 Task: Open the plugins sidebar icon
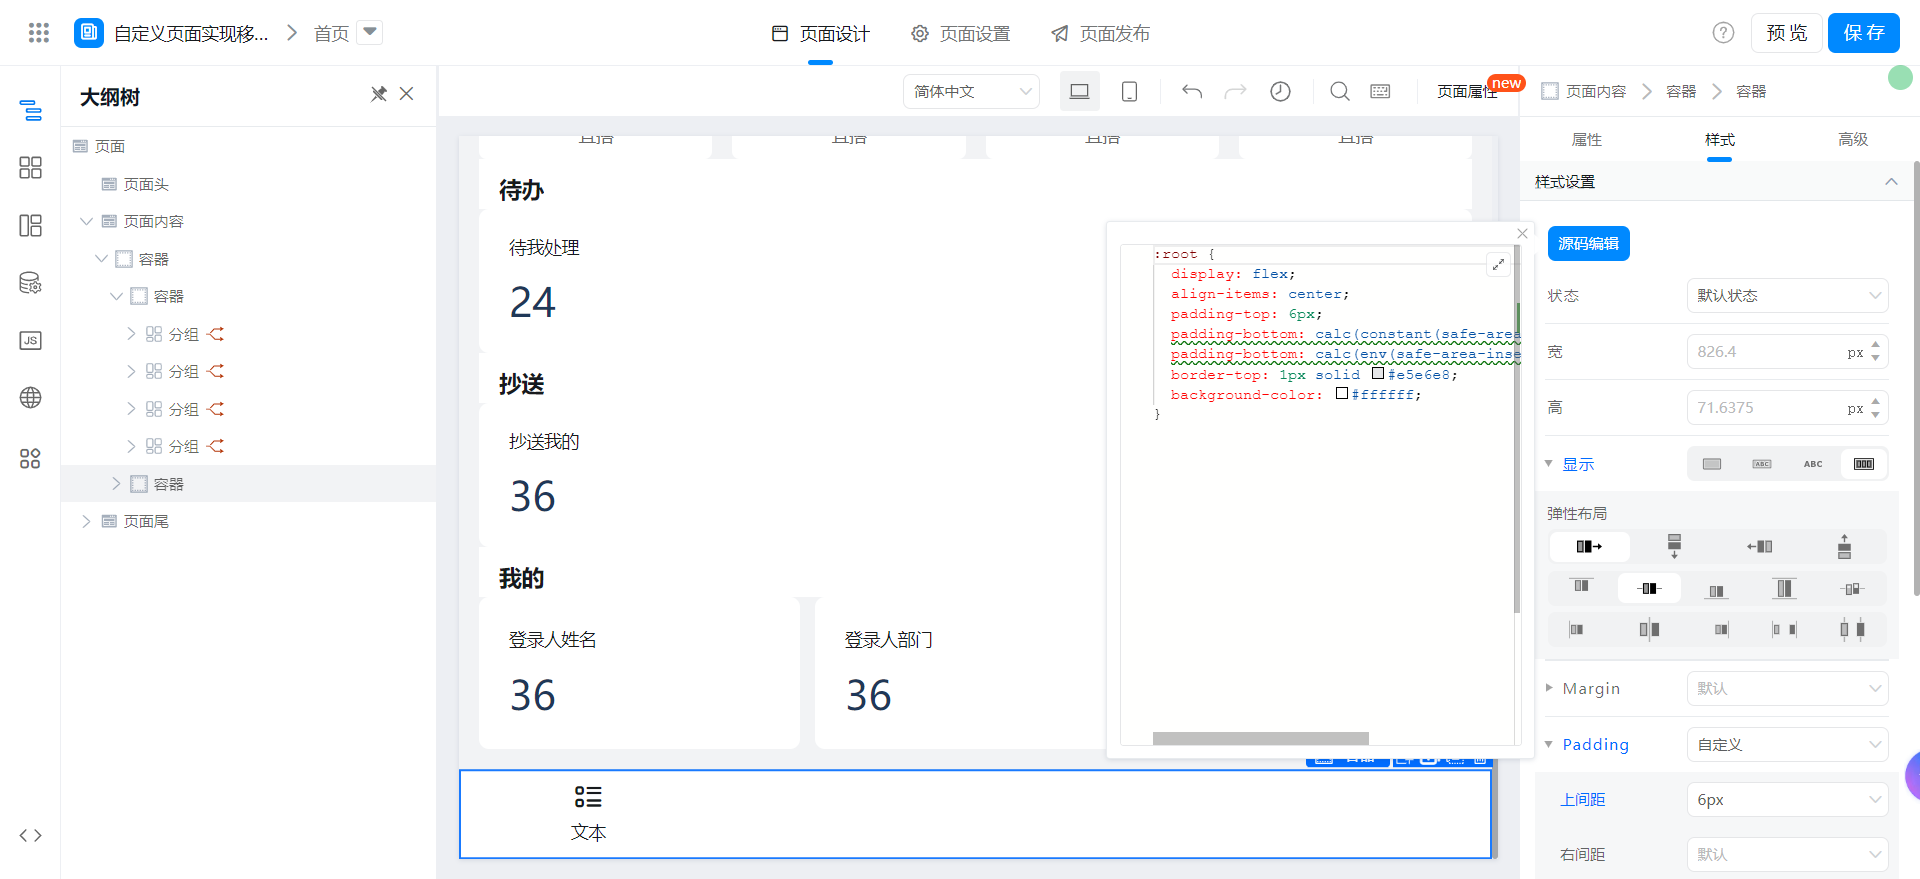(31, 458)
